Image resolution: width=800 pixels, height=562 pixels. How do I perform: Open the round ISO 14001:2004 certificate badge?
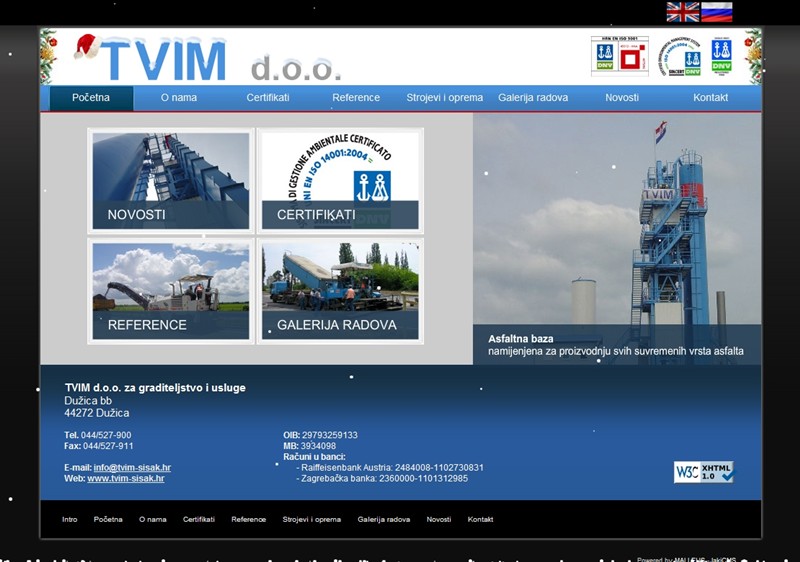[680, 57]
